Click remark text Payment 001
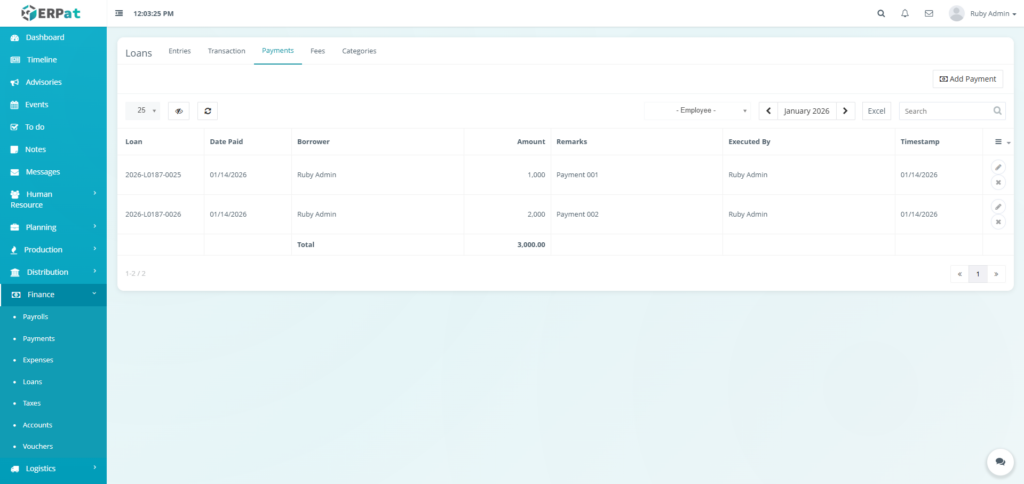Screen dimensions: 1024x484 click(x=577, y=175)
